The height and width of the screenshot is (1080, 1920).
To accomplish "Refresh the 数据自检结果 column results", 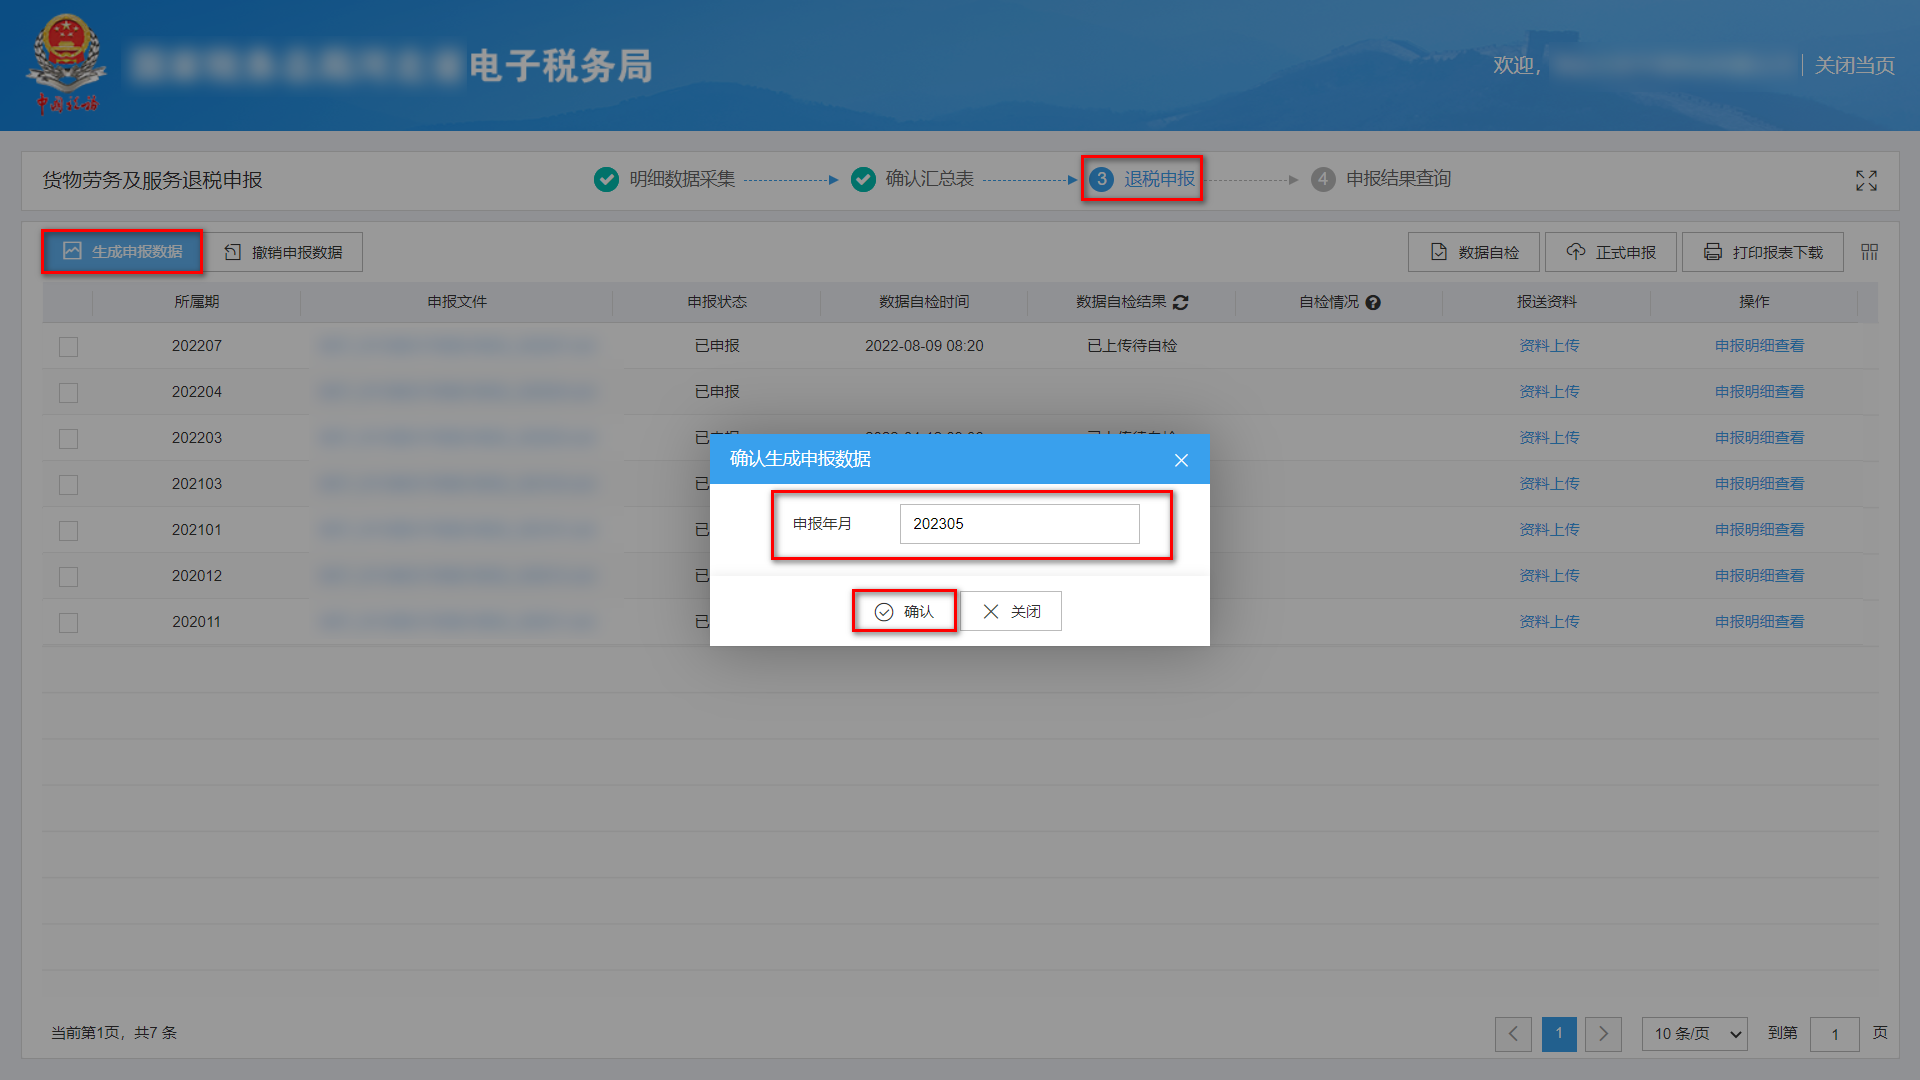I will [x=1180, y=302].
